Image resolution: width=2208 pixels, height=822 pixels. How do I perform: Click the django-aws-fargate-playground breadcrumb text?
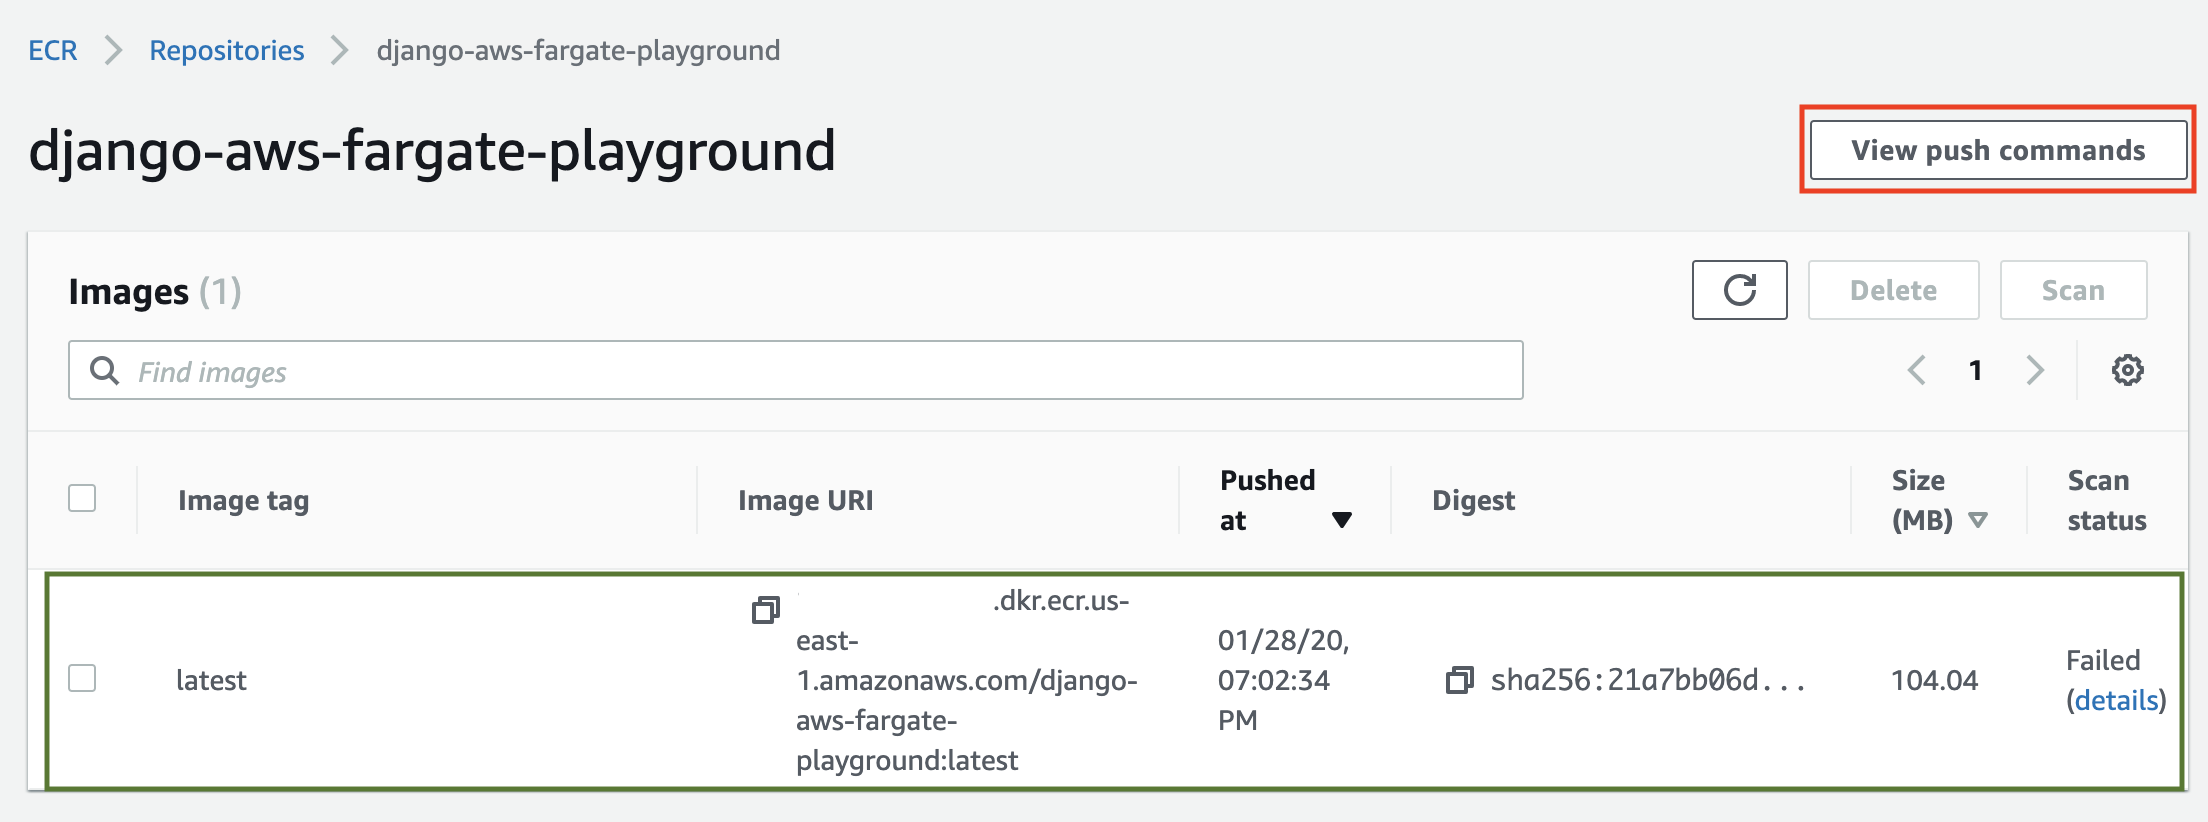pyautogui.click(x=578, y=50)
